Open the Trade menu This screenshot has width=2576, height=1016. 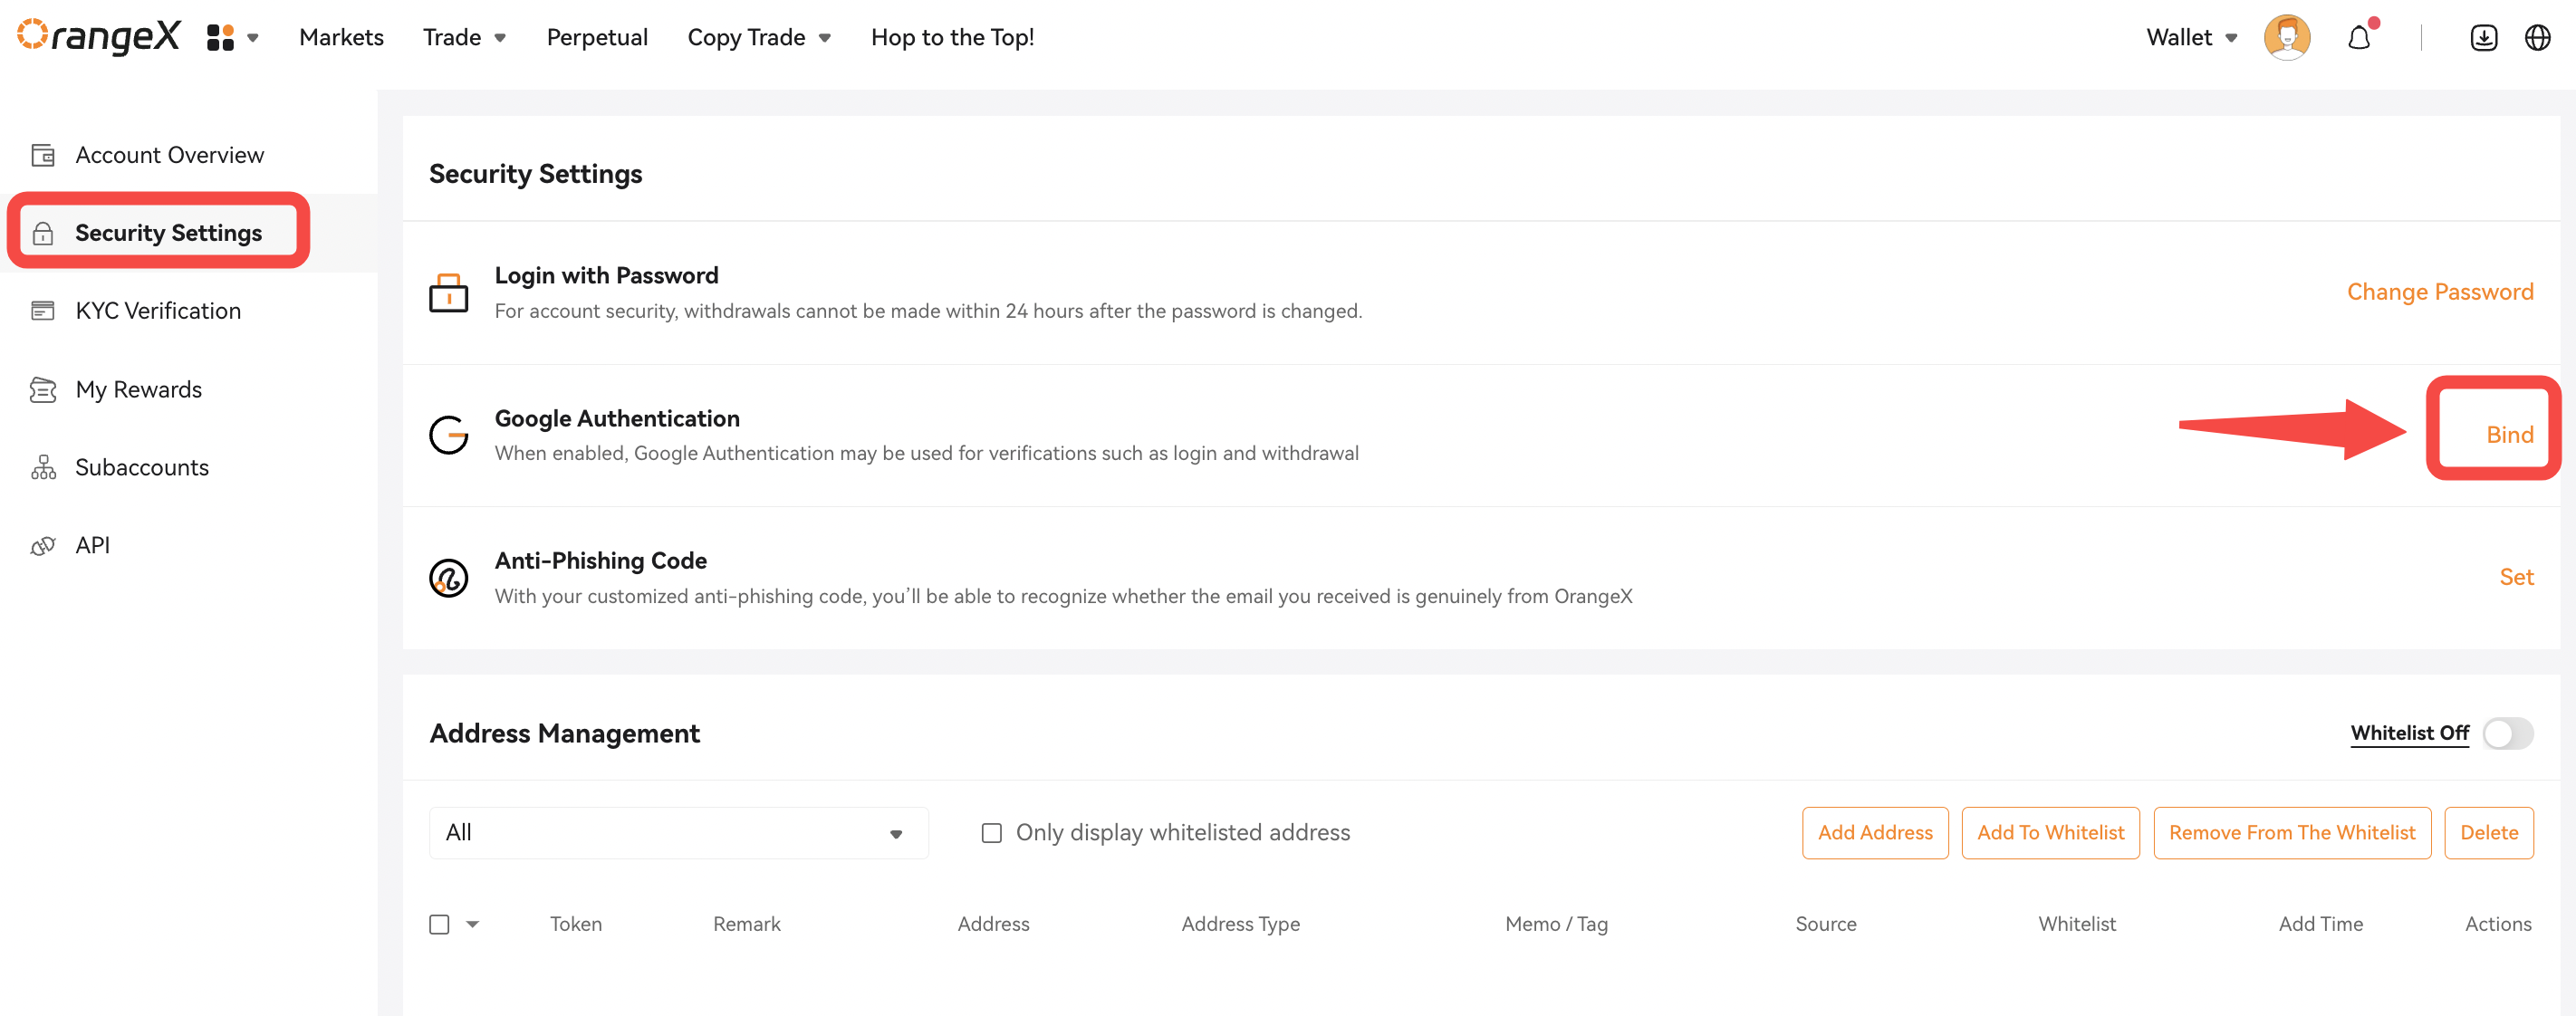452,38
